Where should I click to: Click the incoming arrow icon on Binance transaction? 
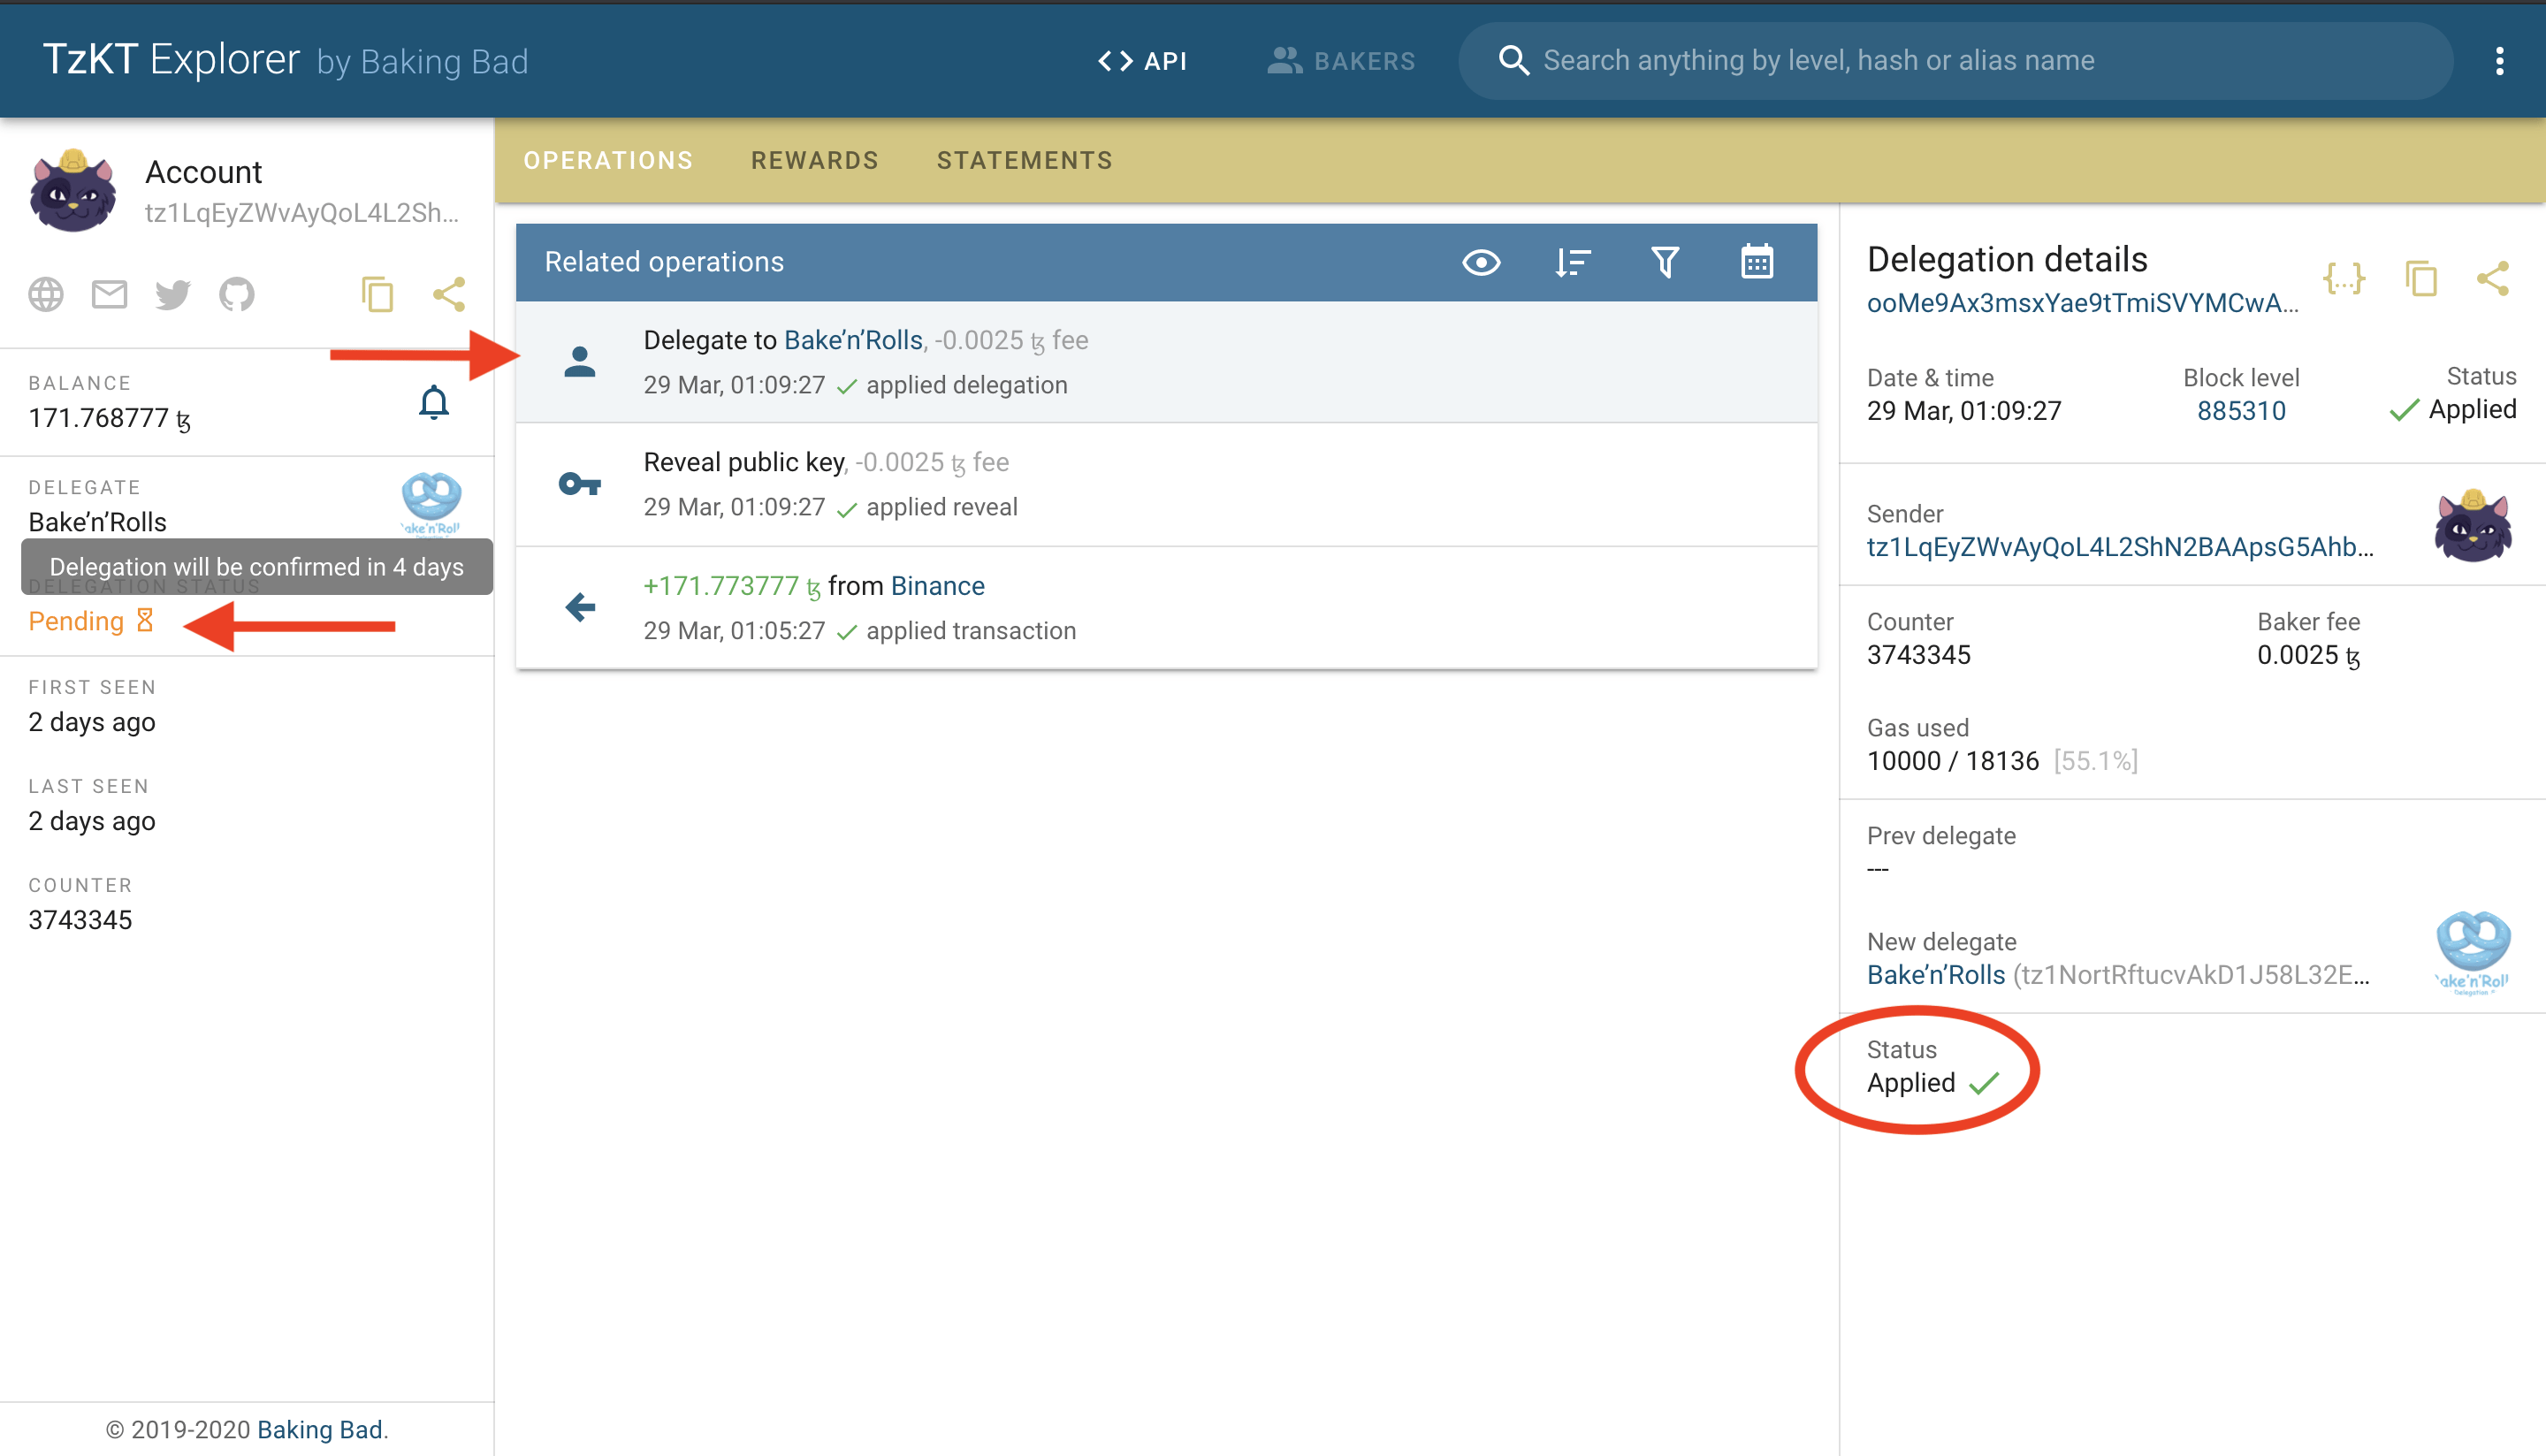coord(580,607)
